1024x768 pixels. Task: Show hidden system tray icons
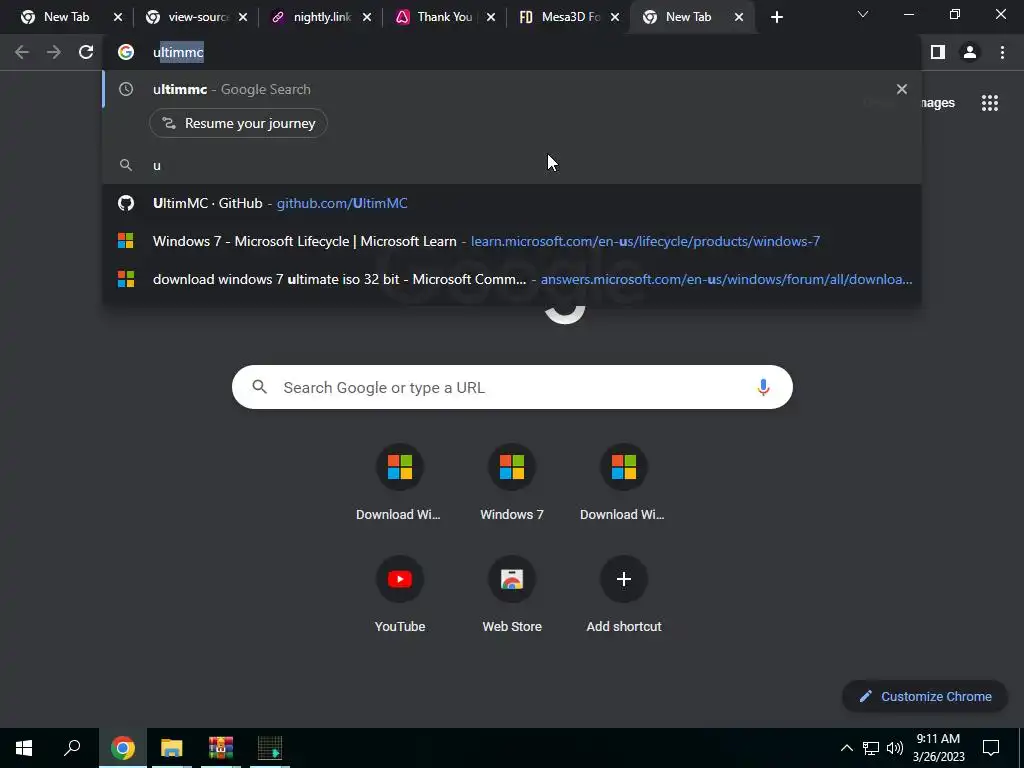(846, 748)
